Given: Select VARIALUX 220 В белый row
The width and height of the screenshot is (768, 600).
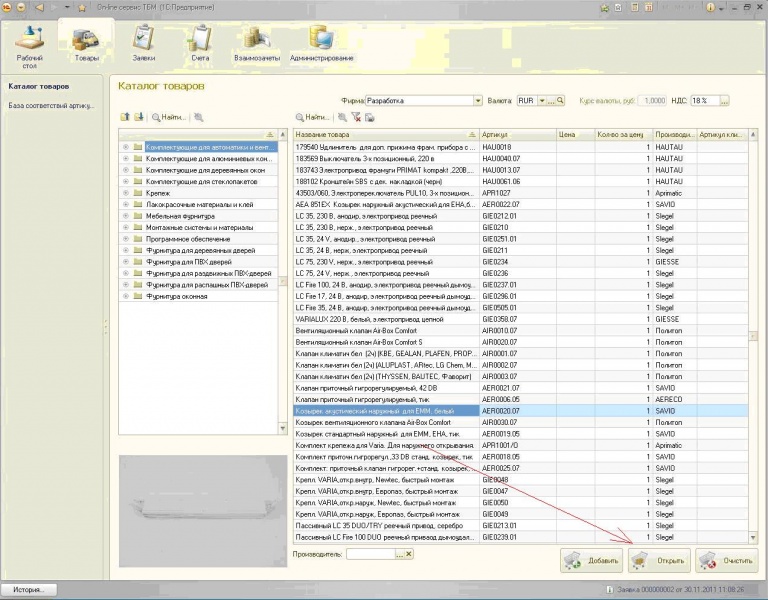Looking at the screenshot, I should pos(521,319).
